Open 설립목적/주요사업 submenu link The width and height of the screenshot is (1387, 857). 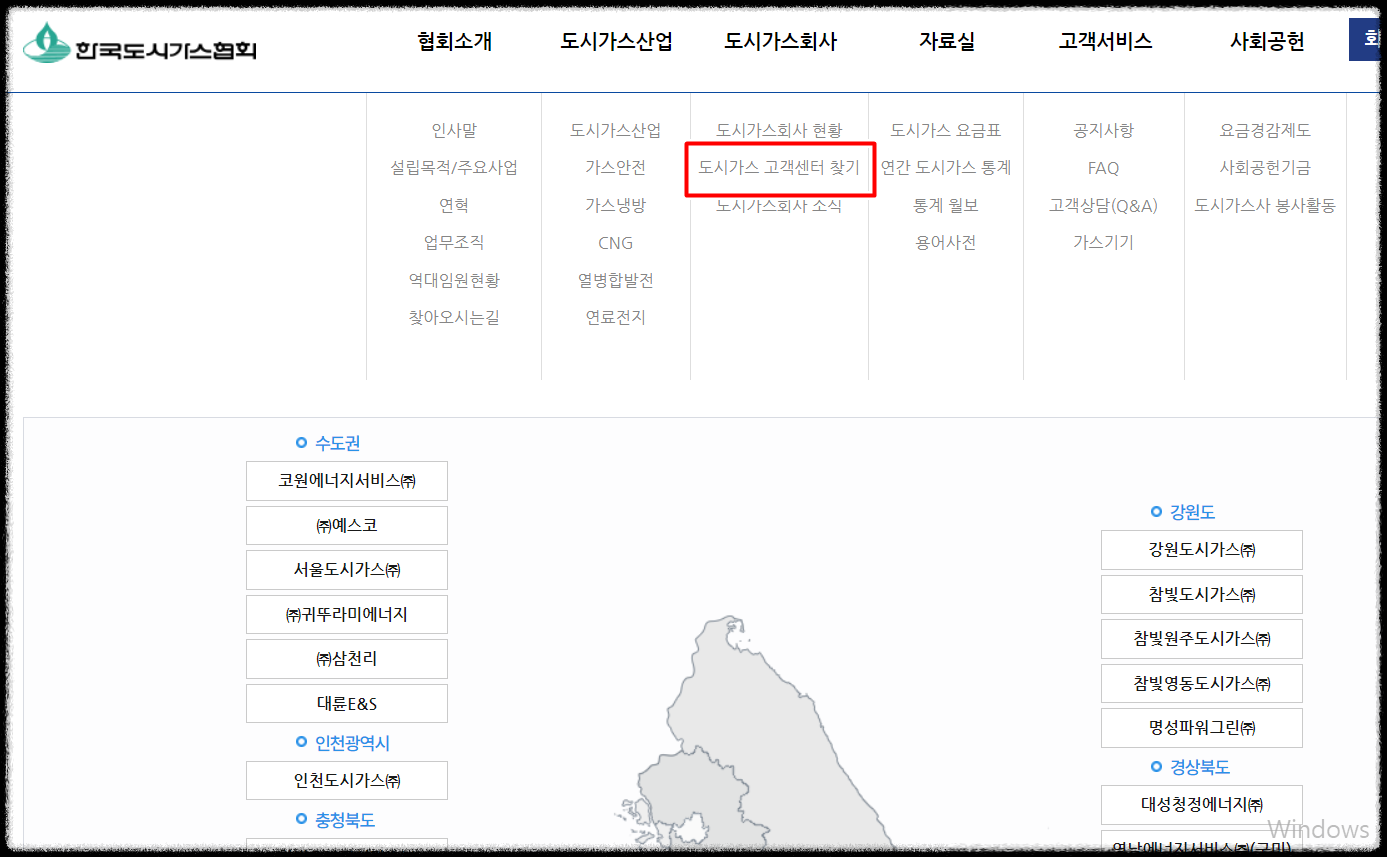454,168
